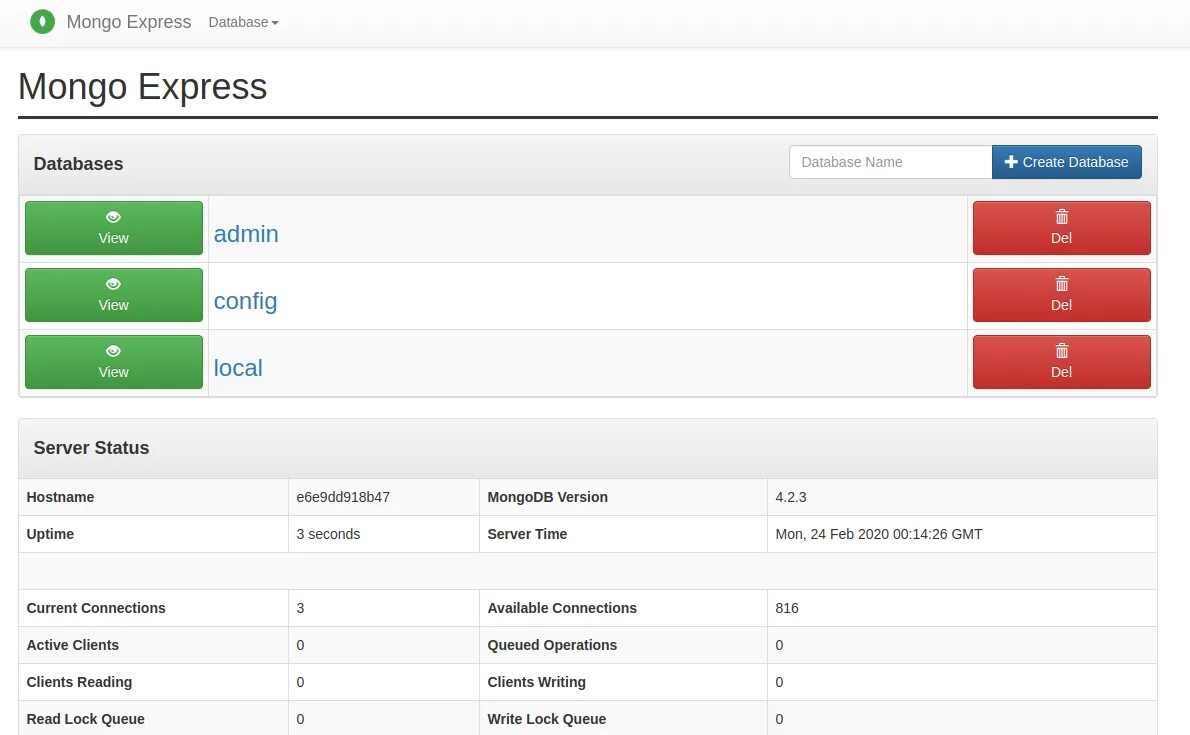This screenshot has height=735, width=1190.
Task: Delete the config database
Action: point(1062,295)
